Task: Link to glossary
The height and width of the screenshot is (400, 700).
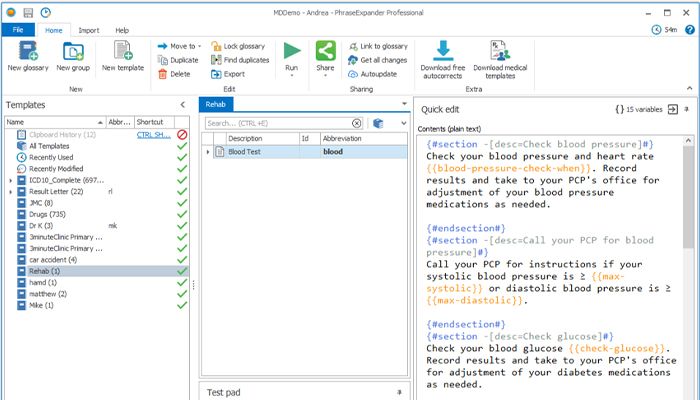Action: (x=378, y=46)
